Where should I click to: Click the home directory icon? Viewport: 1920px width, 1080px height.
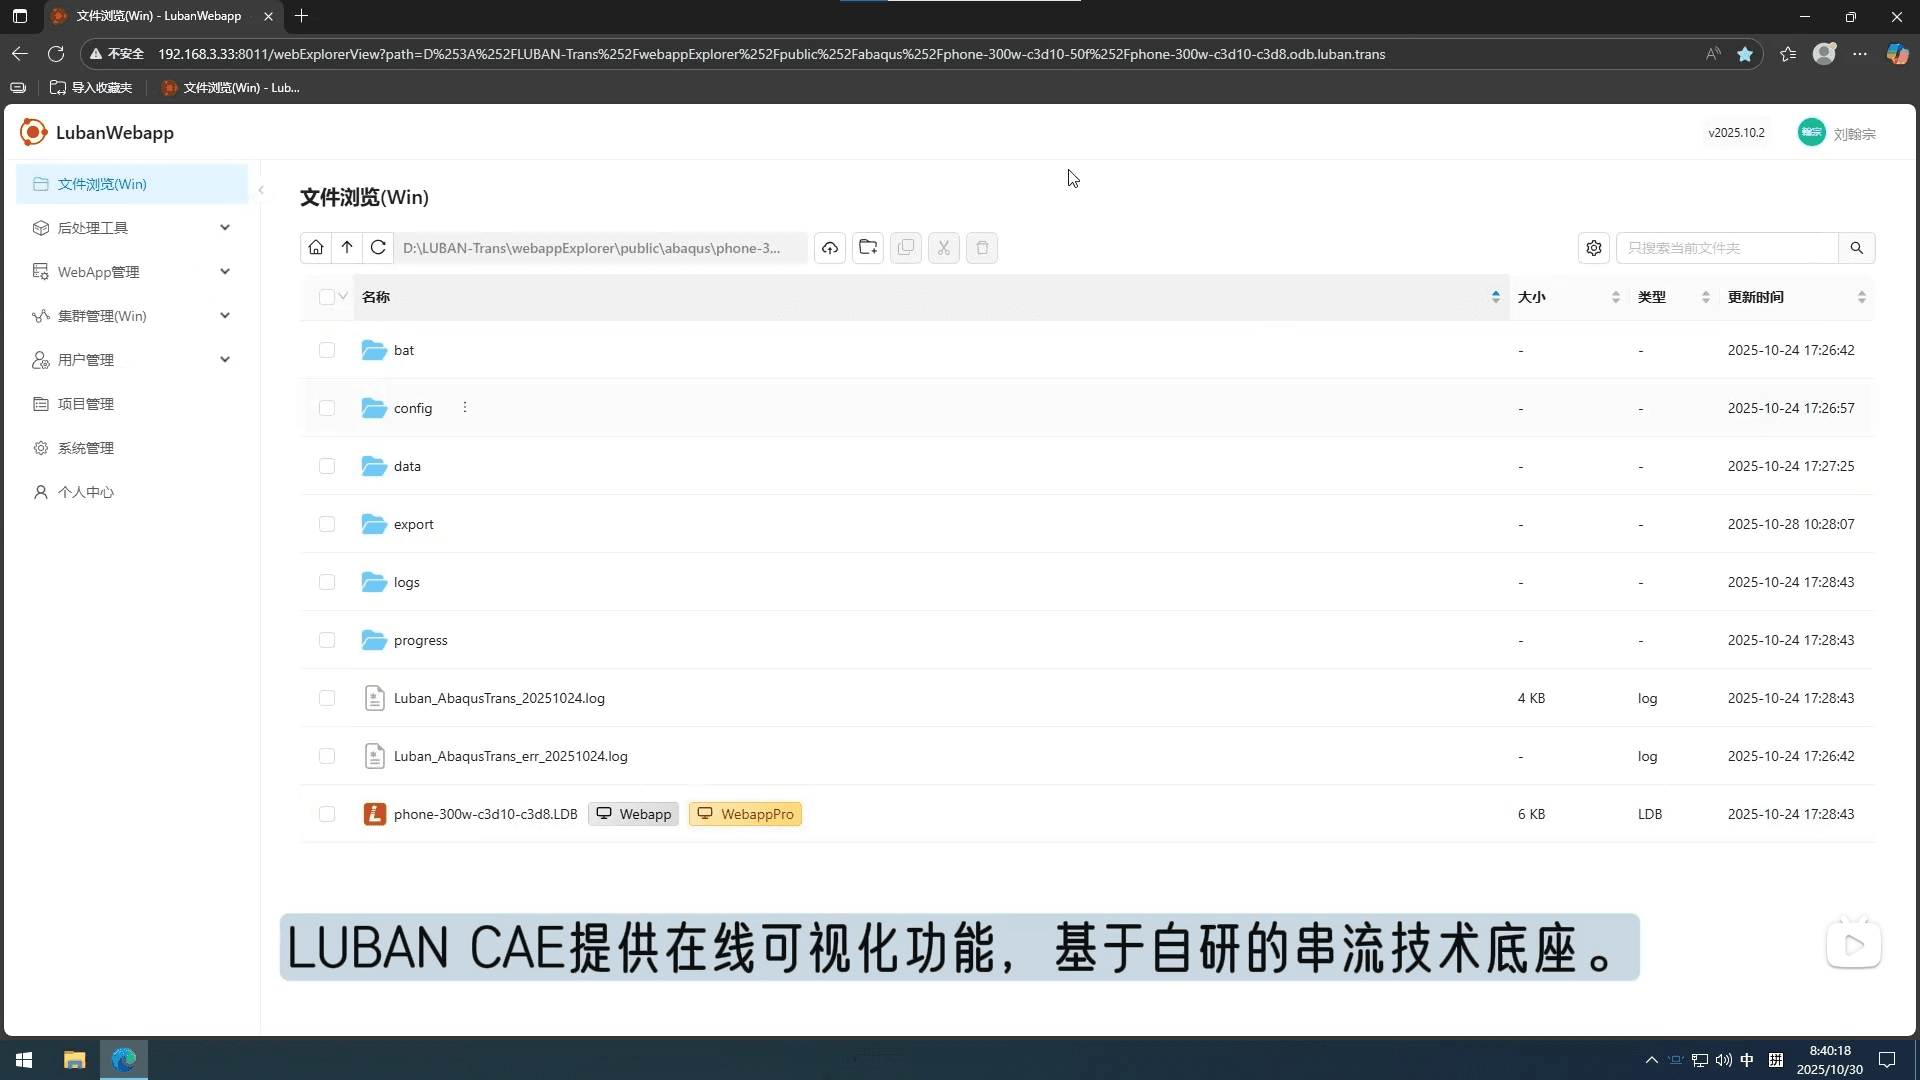click(316, 248)
